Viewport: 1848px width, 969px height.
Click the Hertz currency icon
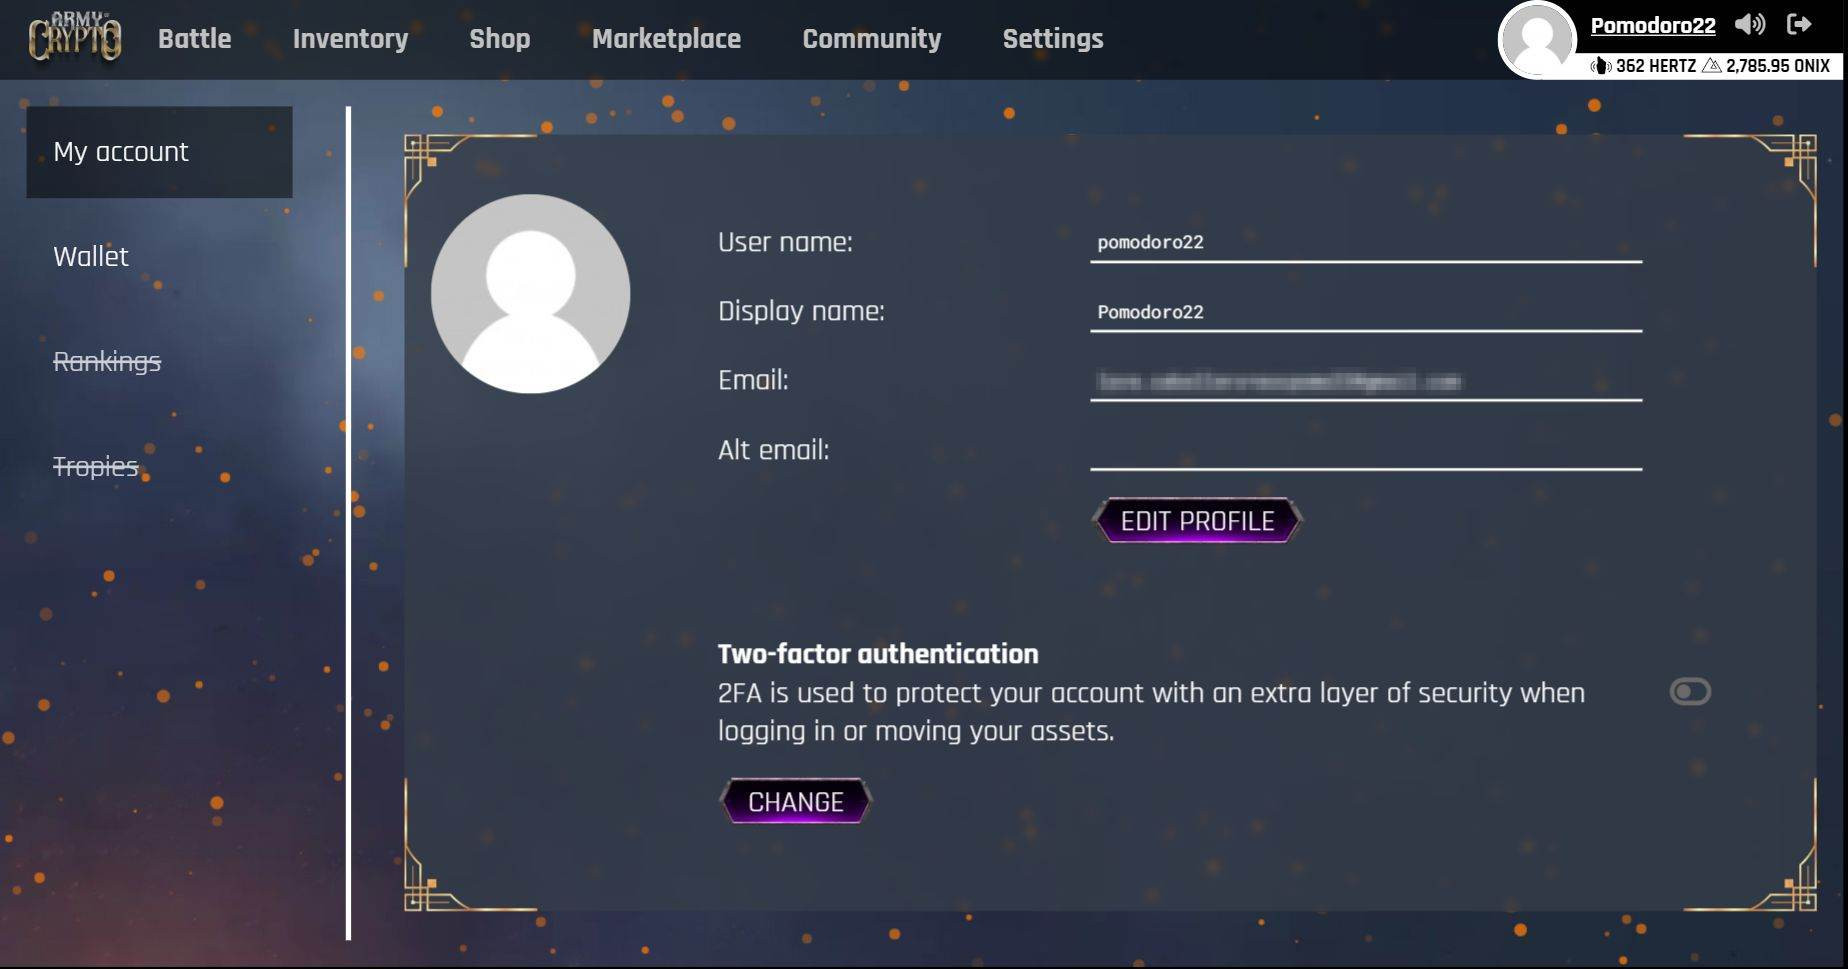[x=1600, y=66]
